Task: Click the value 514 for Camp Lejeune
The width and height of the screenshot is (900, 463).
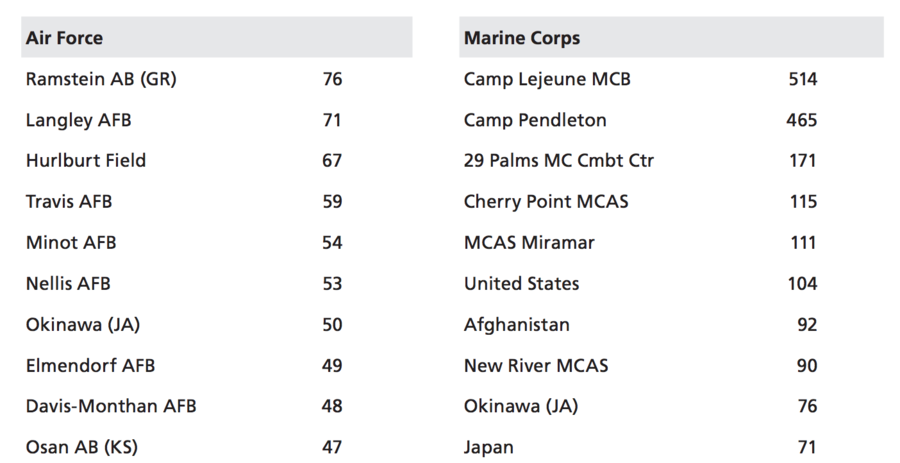Action: 802,79
